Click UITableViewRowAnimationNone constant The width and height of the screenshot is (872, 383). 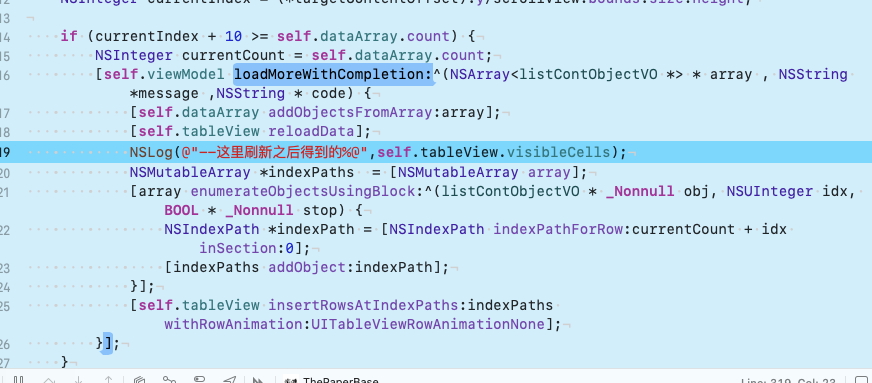pos(428,324)
